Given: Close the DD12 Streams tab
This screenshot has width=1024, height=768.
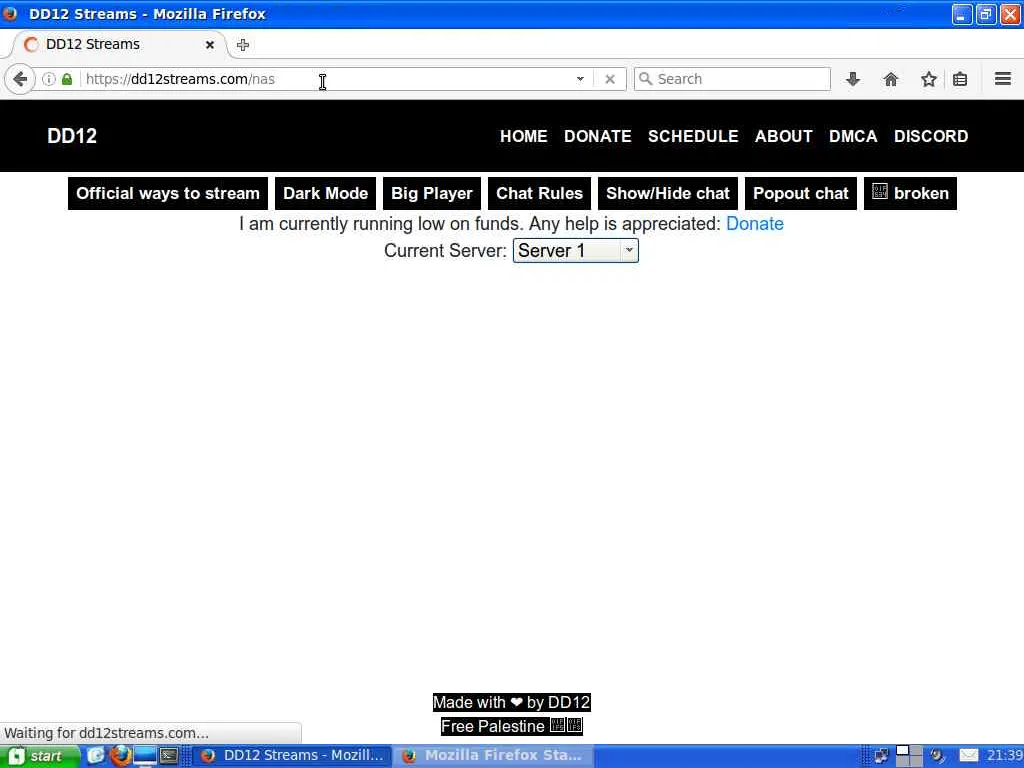Looking at the screenshot, I should (210, 45).
